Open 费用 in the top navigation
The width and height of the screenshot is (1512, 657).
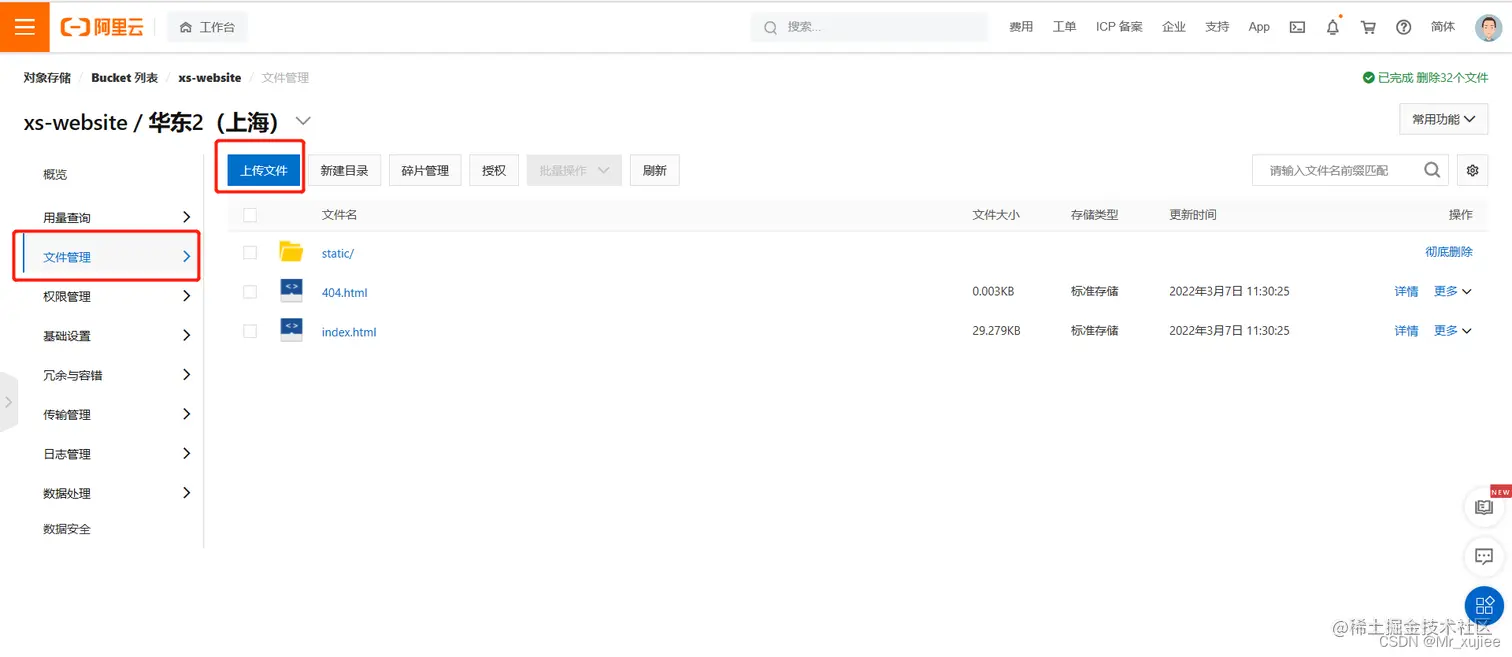click(x=1021, y=27)
